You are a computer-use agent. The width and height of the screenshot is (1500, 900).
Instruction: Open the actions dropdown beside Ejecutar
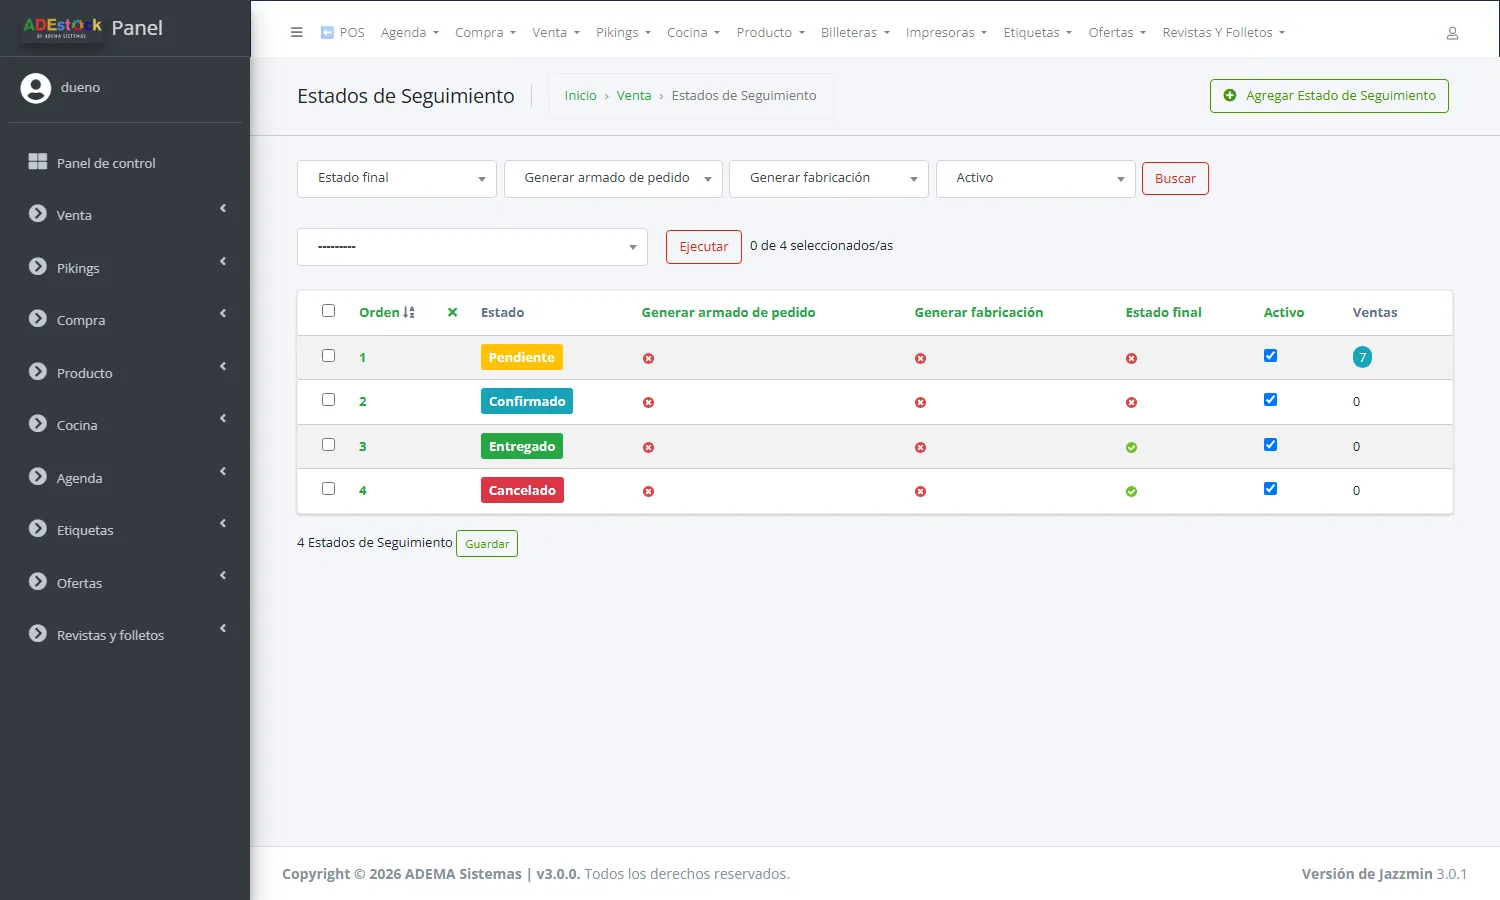[472, 247]
